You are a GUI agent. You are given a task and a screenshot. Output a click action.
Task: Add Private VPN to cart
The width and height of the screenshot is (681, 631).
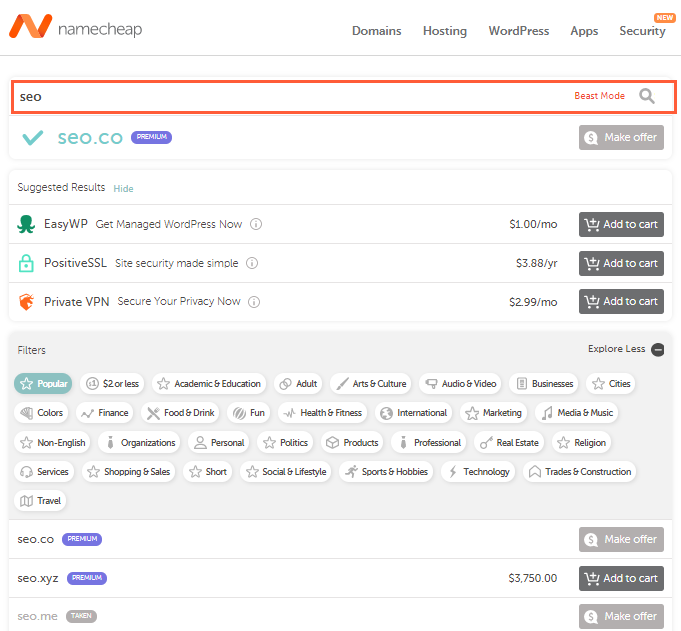[x=621, y=301]
